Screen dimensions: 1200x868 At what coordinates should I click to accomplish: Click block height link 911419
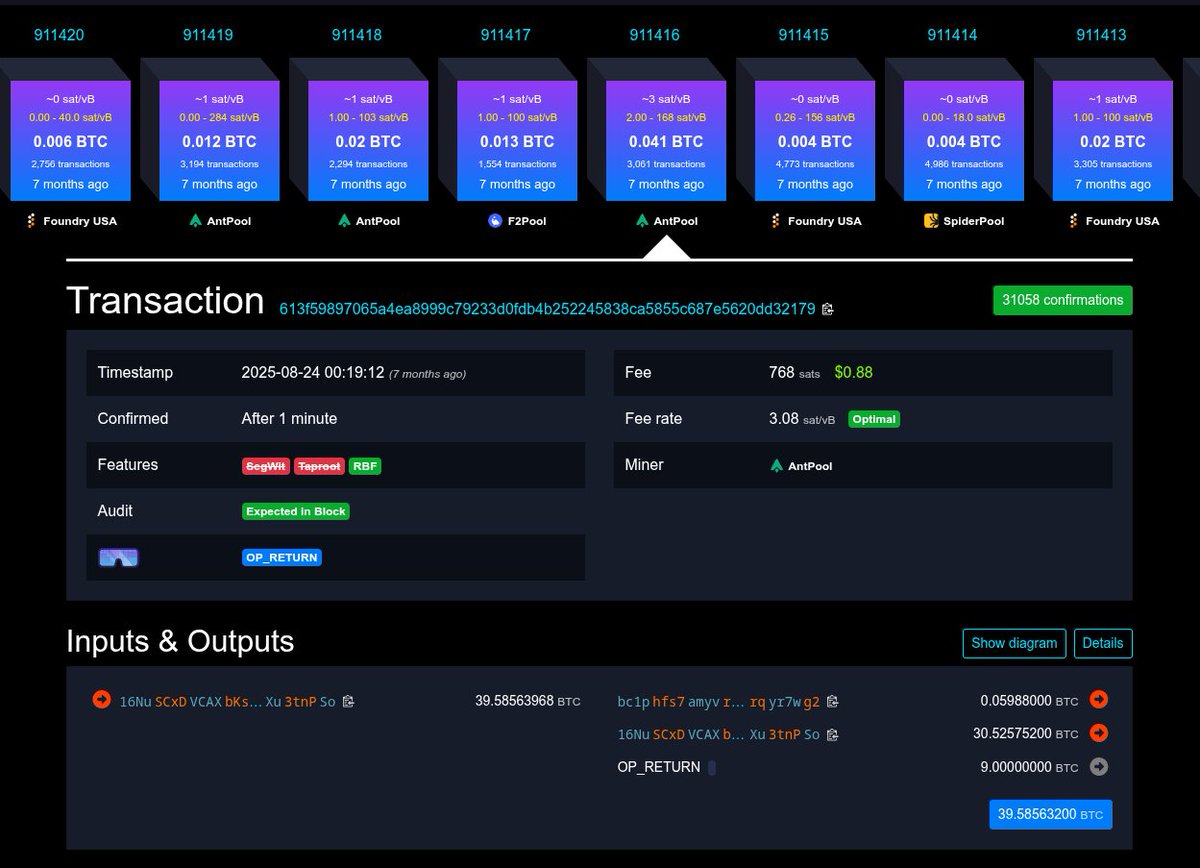point(208,35)
